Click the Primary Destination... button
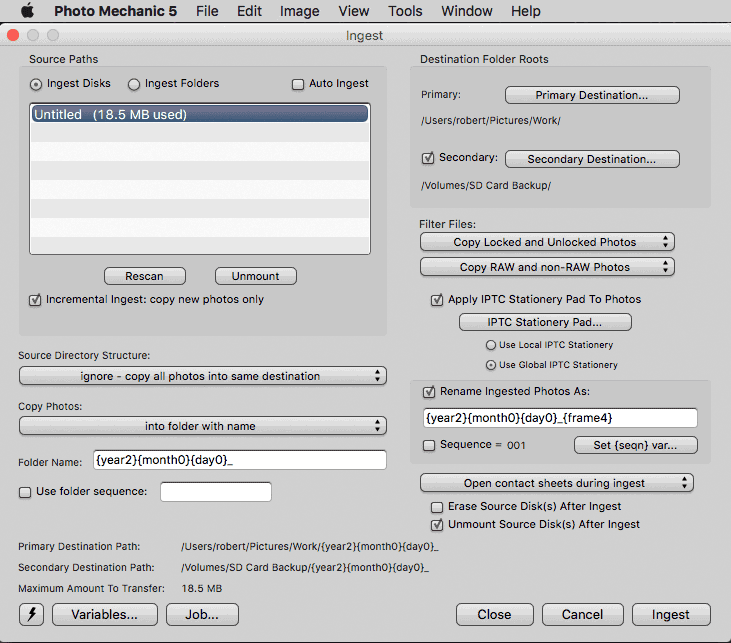 [592, 95]
